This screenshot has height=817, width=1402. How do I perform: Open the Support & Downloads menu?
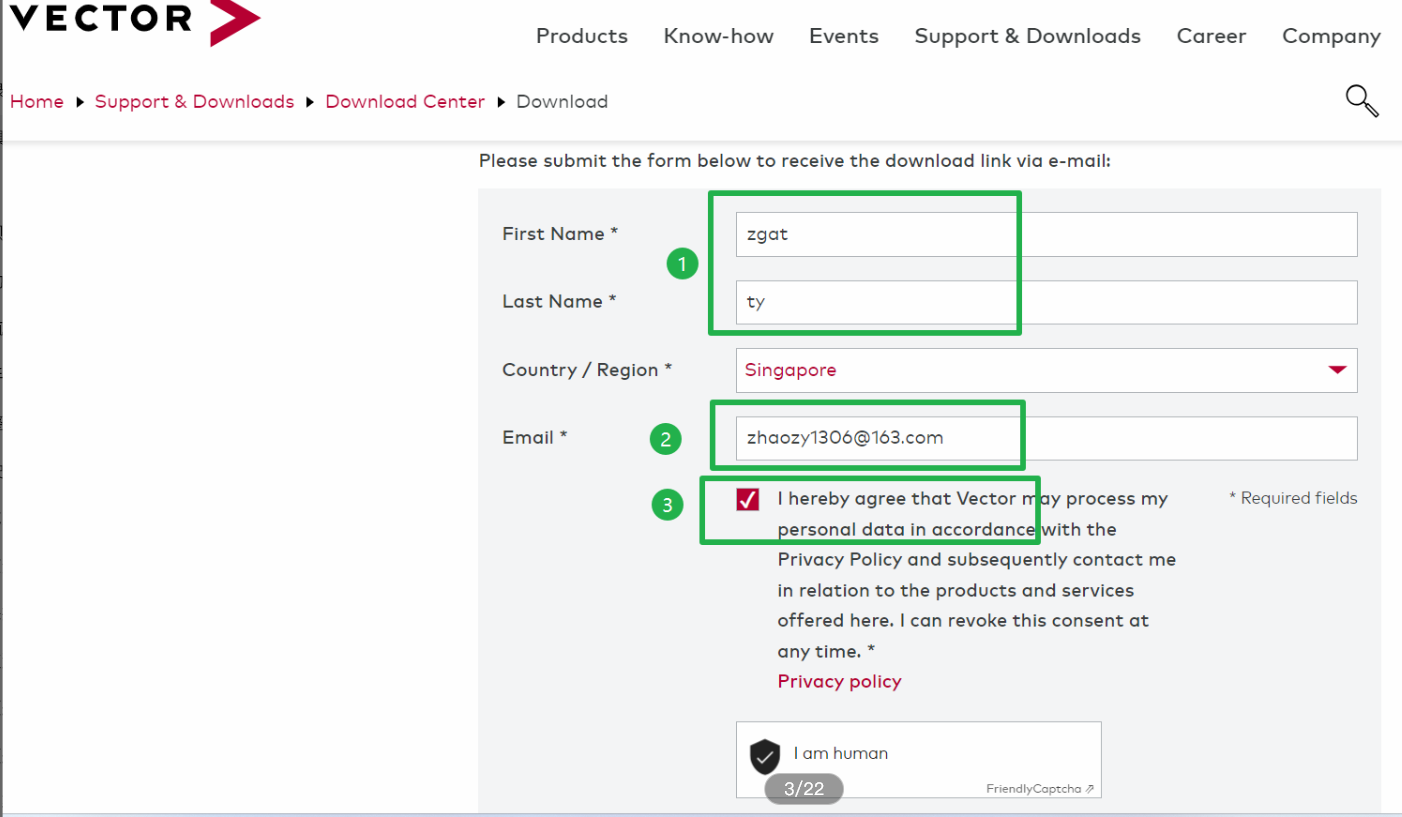click(x=1027, y=36)
